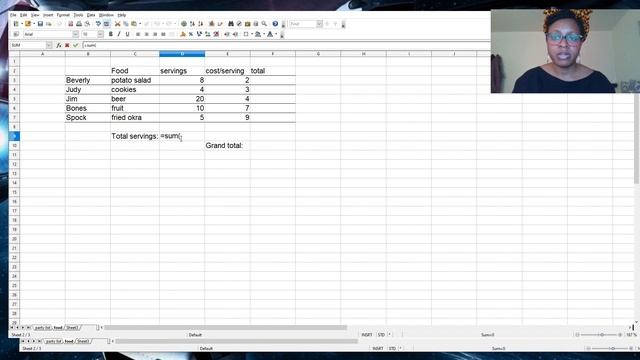Open the Window menu

[106, 15]
